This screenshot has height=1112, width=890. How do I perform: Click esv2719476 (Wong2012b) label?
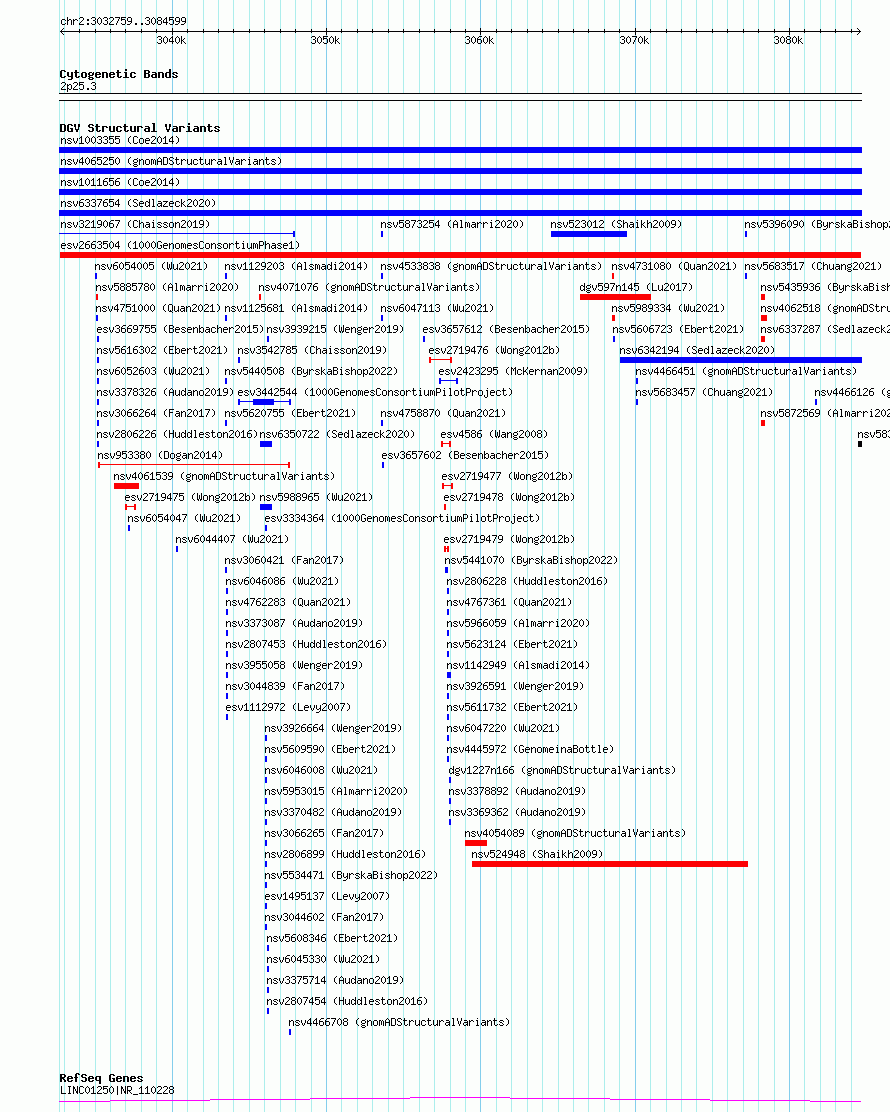[x=494, y=350]
